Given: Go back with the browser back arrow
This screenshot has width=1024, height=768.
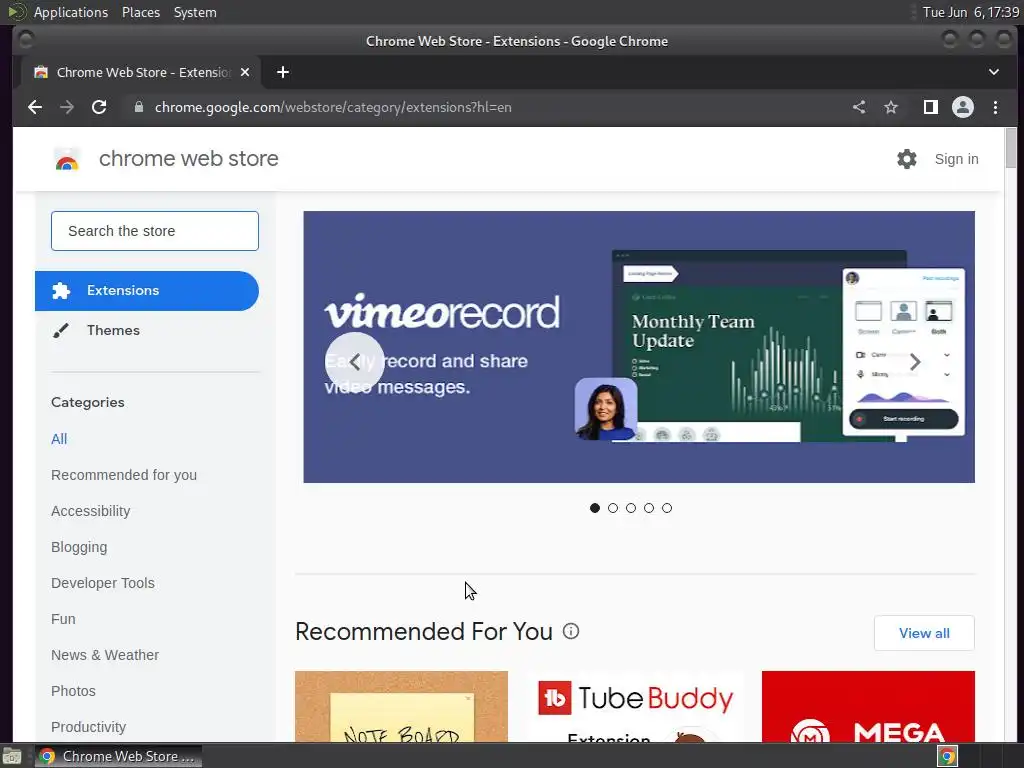Looking at the screenshot, I should click(35, 107).
